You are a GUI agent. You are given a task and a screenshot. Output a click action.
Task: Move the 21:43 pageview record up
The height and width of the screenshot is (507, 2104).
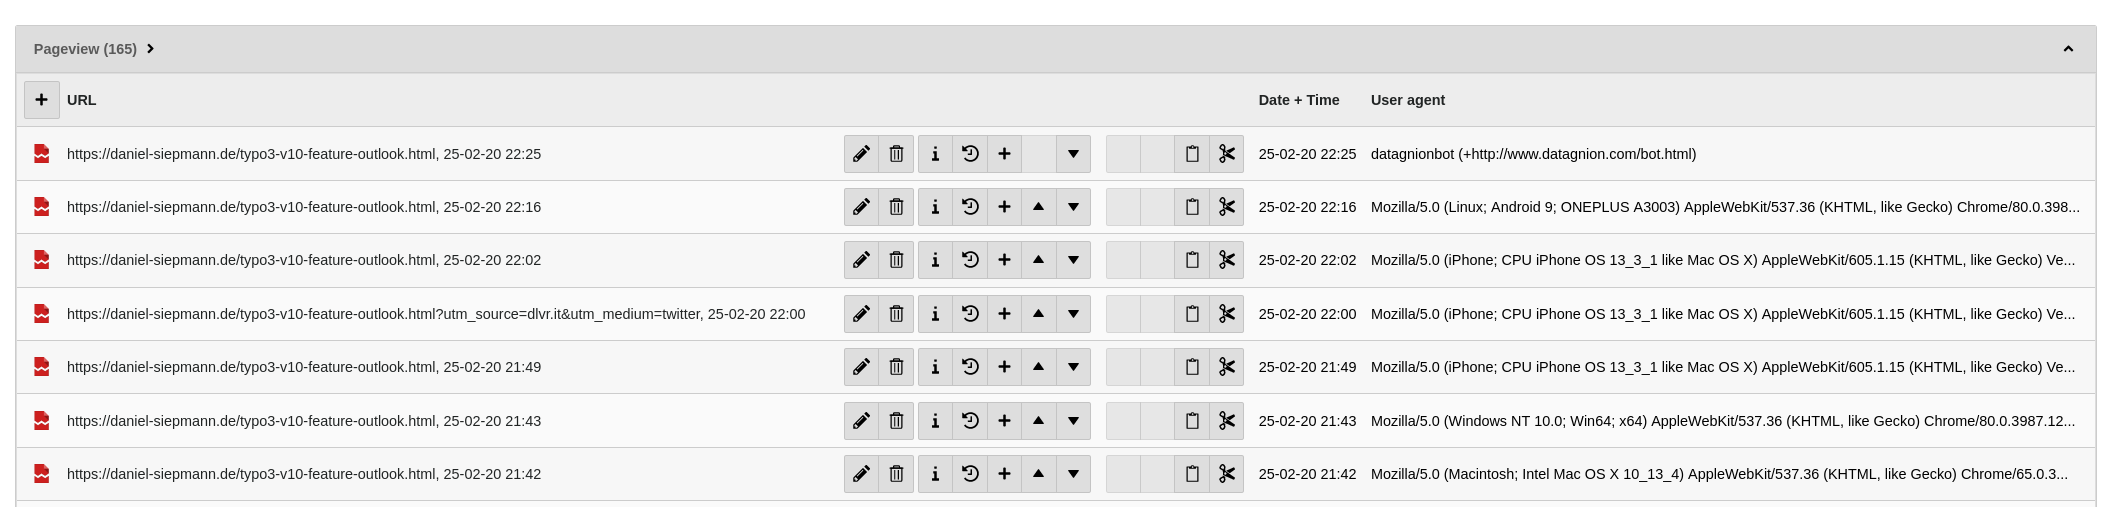1039,421
